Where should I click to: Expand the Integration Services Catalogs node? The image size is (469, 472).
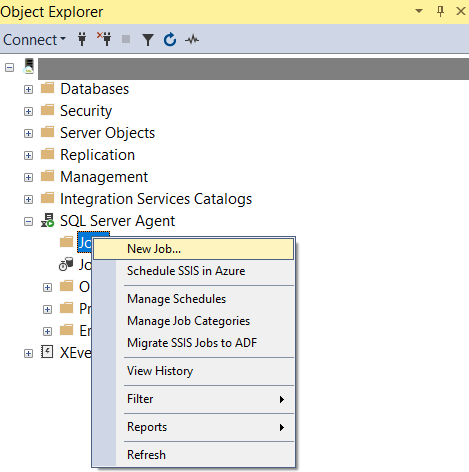(x=28, y=199)
